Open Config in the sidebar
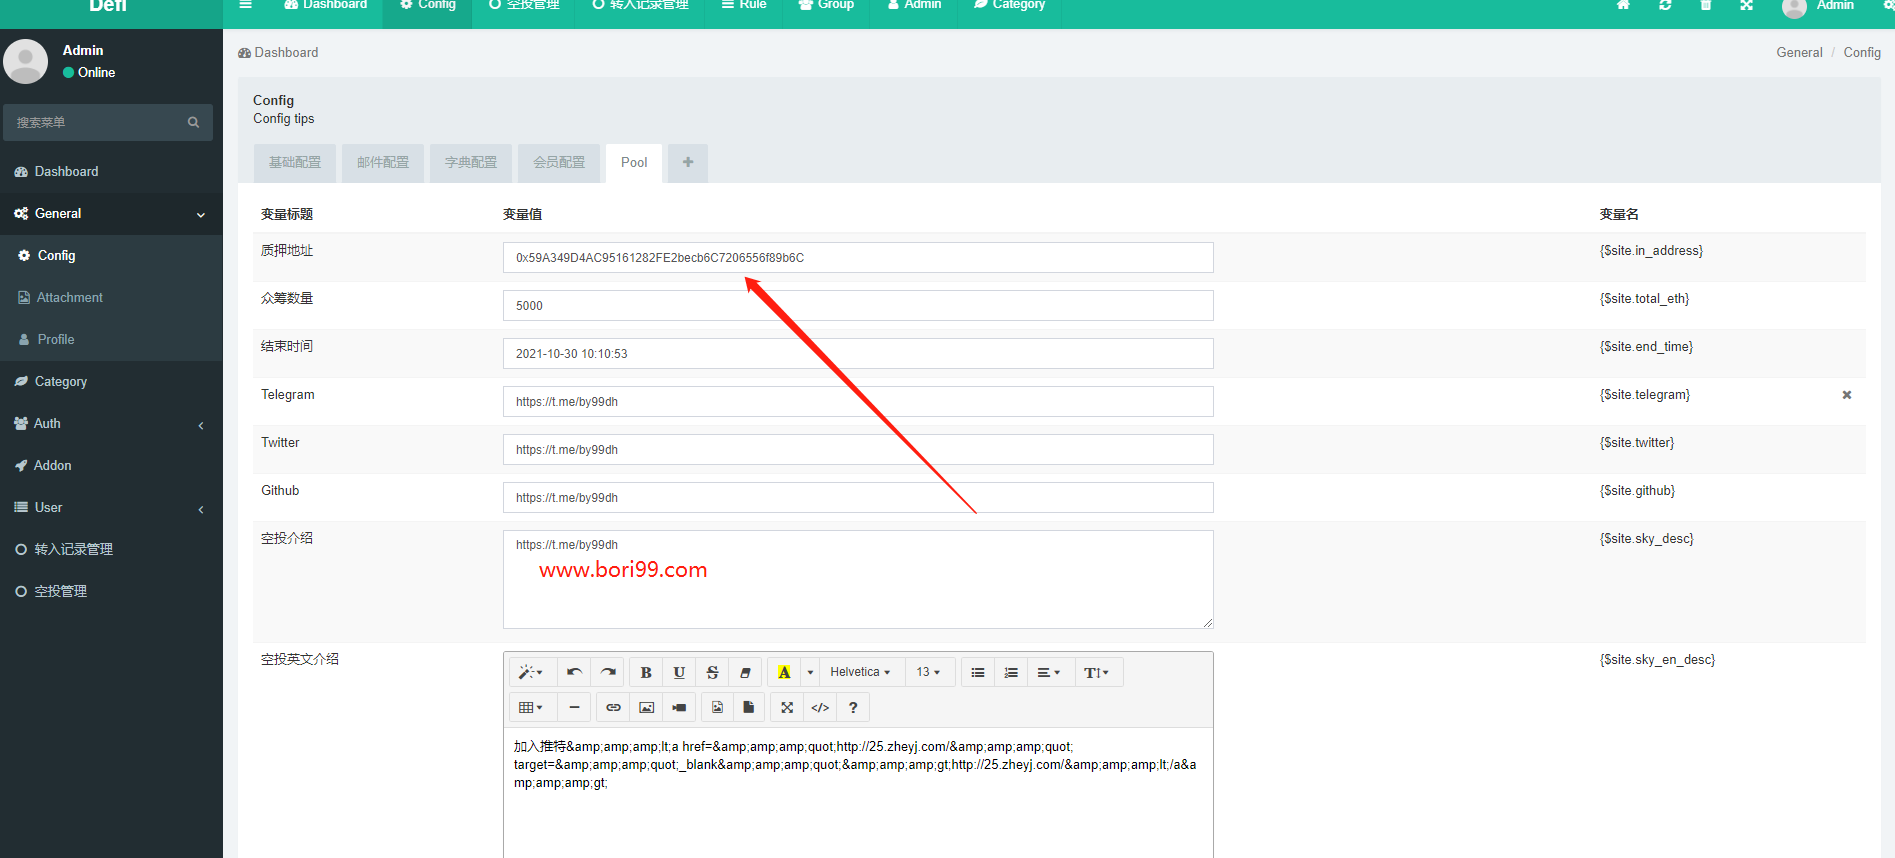This screenshot has height=858, width=1895. (x=111, y=256)
